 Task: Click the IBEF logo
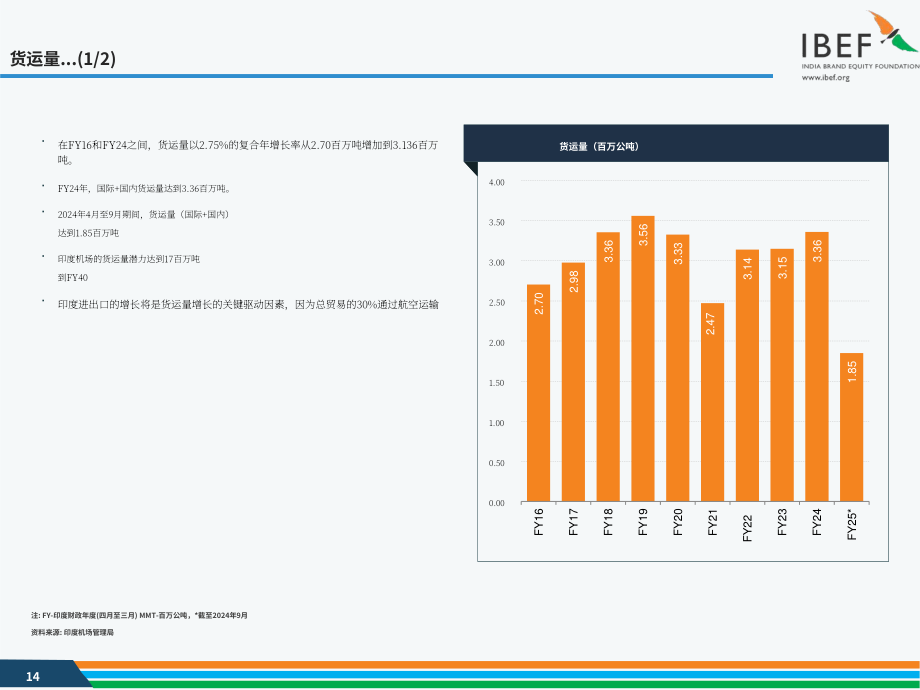[860, 40]
